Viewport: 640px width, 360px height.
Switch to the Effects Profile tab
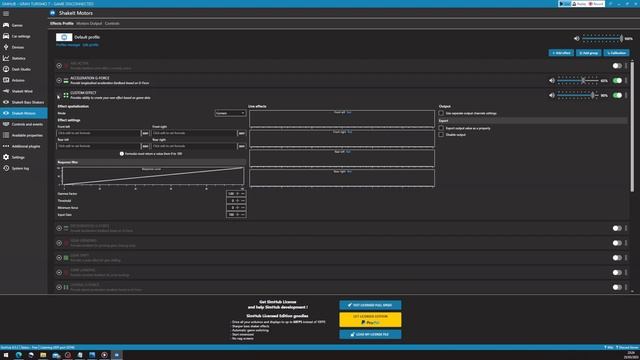pyautogui.click(x=62, y=23)
